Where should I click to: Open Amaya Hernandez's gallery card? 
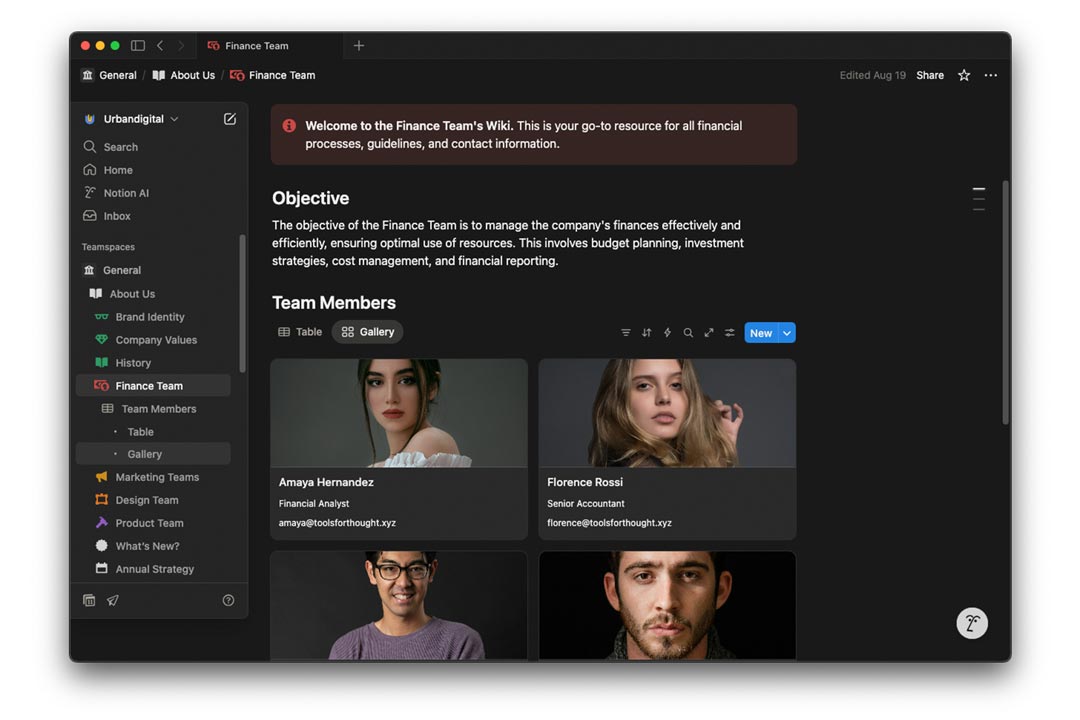coord(398,449)
